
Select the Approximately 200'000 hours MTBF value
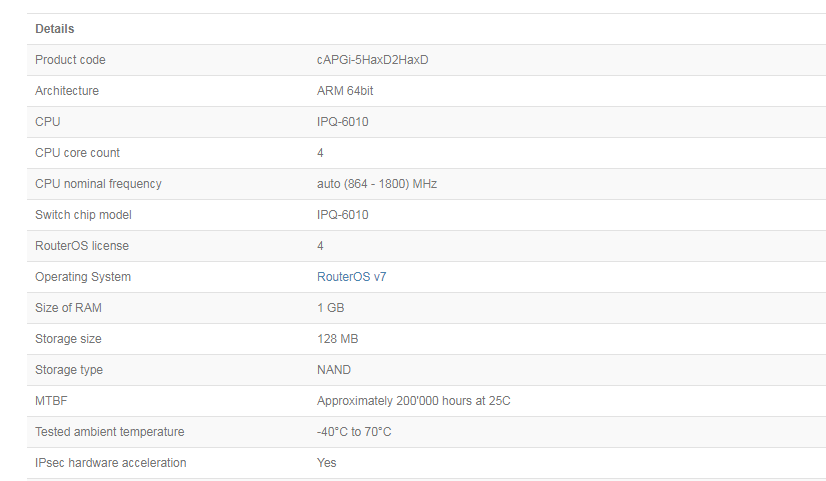pos(414,401)
